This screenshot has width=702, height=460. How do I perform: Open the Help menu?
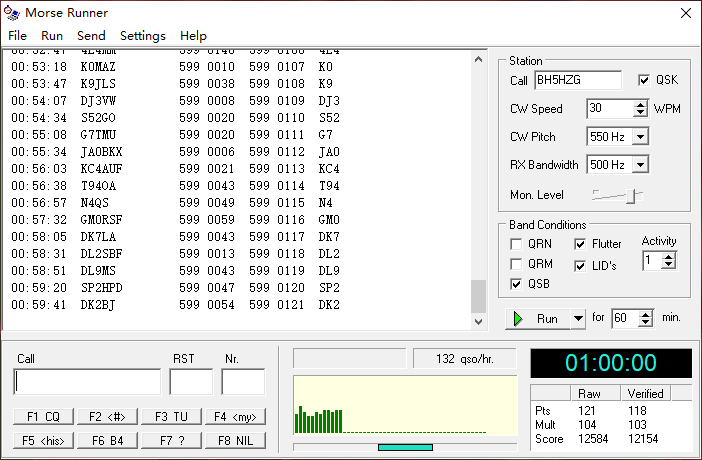click(193, 36)
